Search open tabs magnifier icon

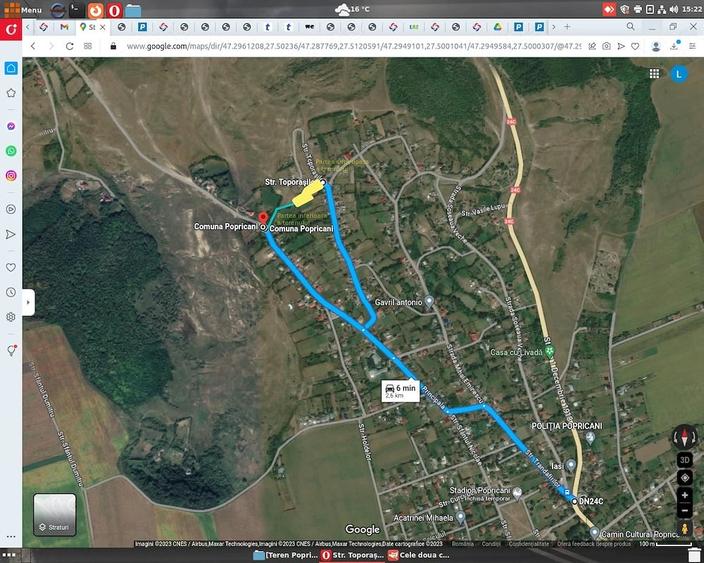click(x=630, y=27)
